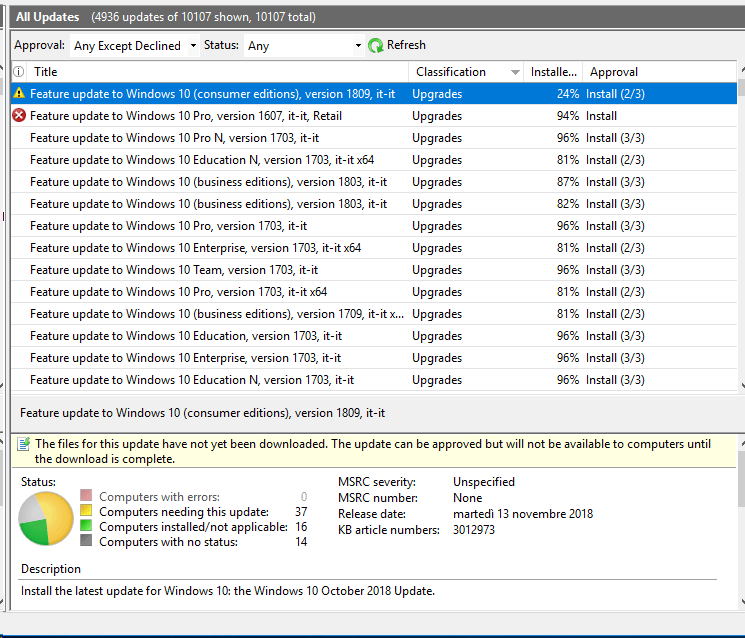Viewport: 745px width, 638px height.
Task: Sort by the Title column header
Action: 218,72
